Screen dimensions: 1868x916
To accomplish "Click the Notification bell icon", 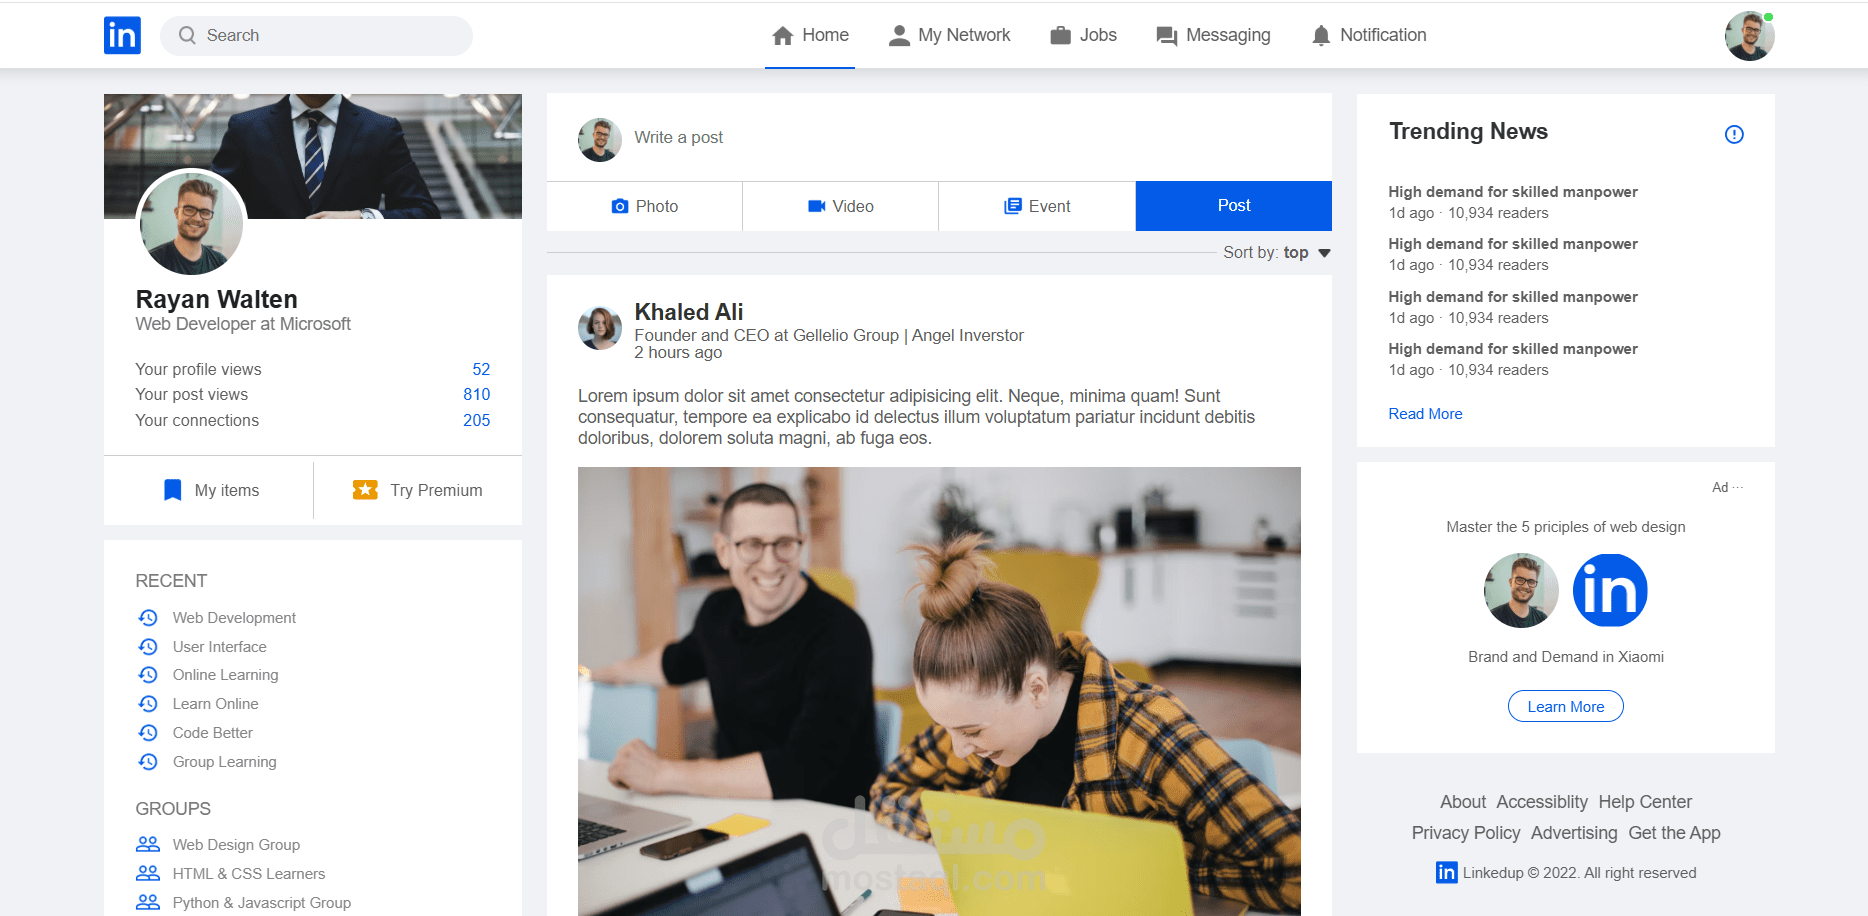I will coord(1321,36).
